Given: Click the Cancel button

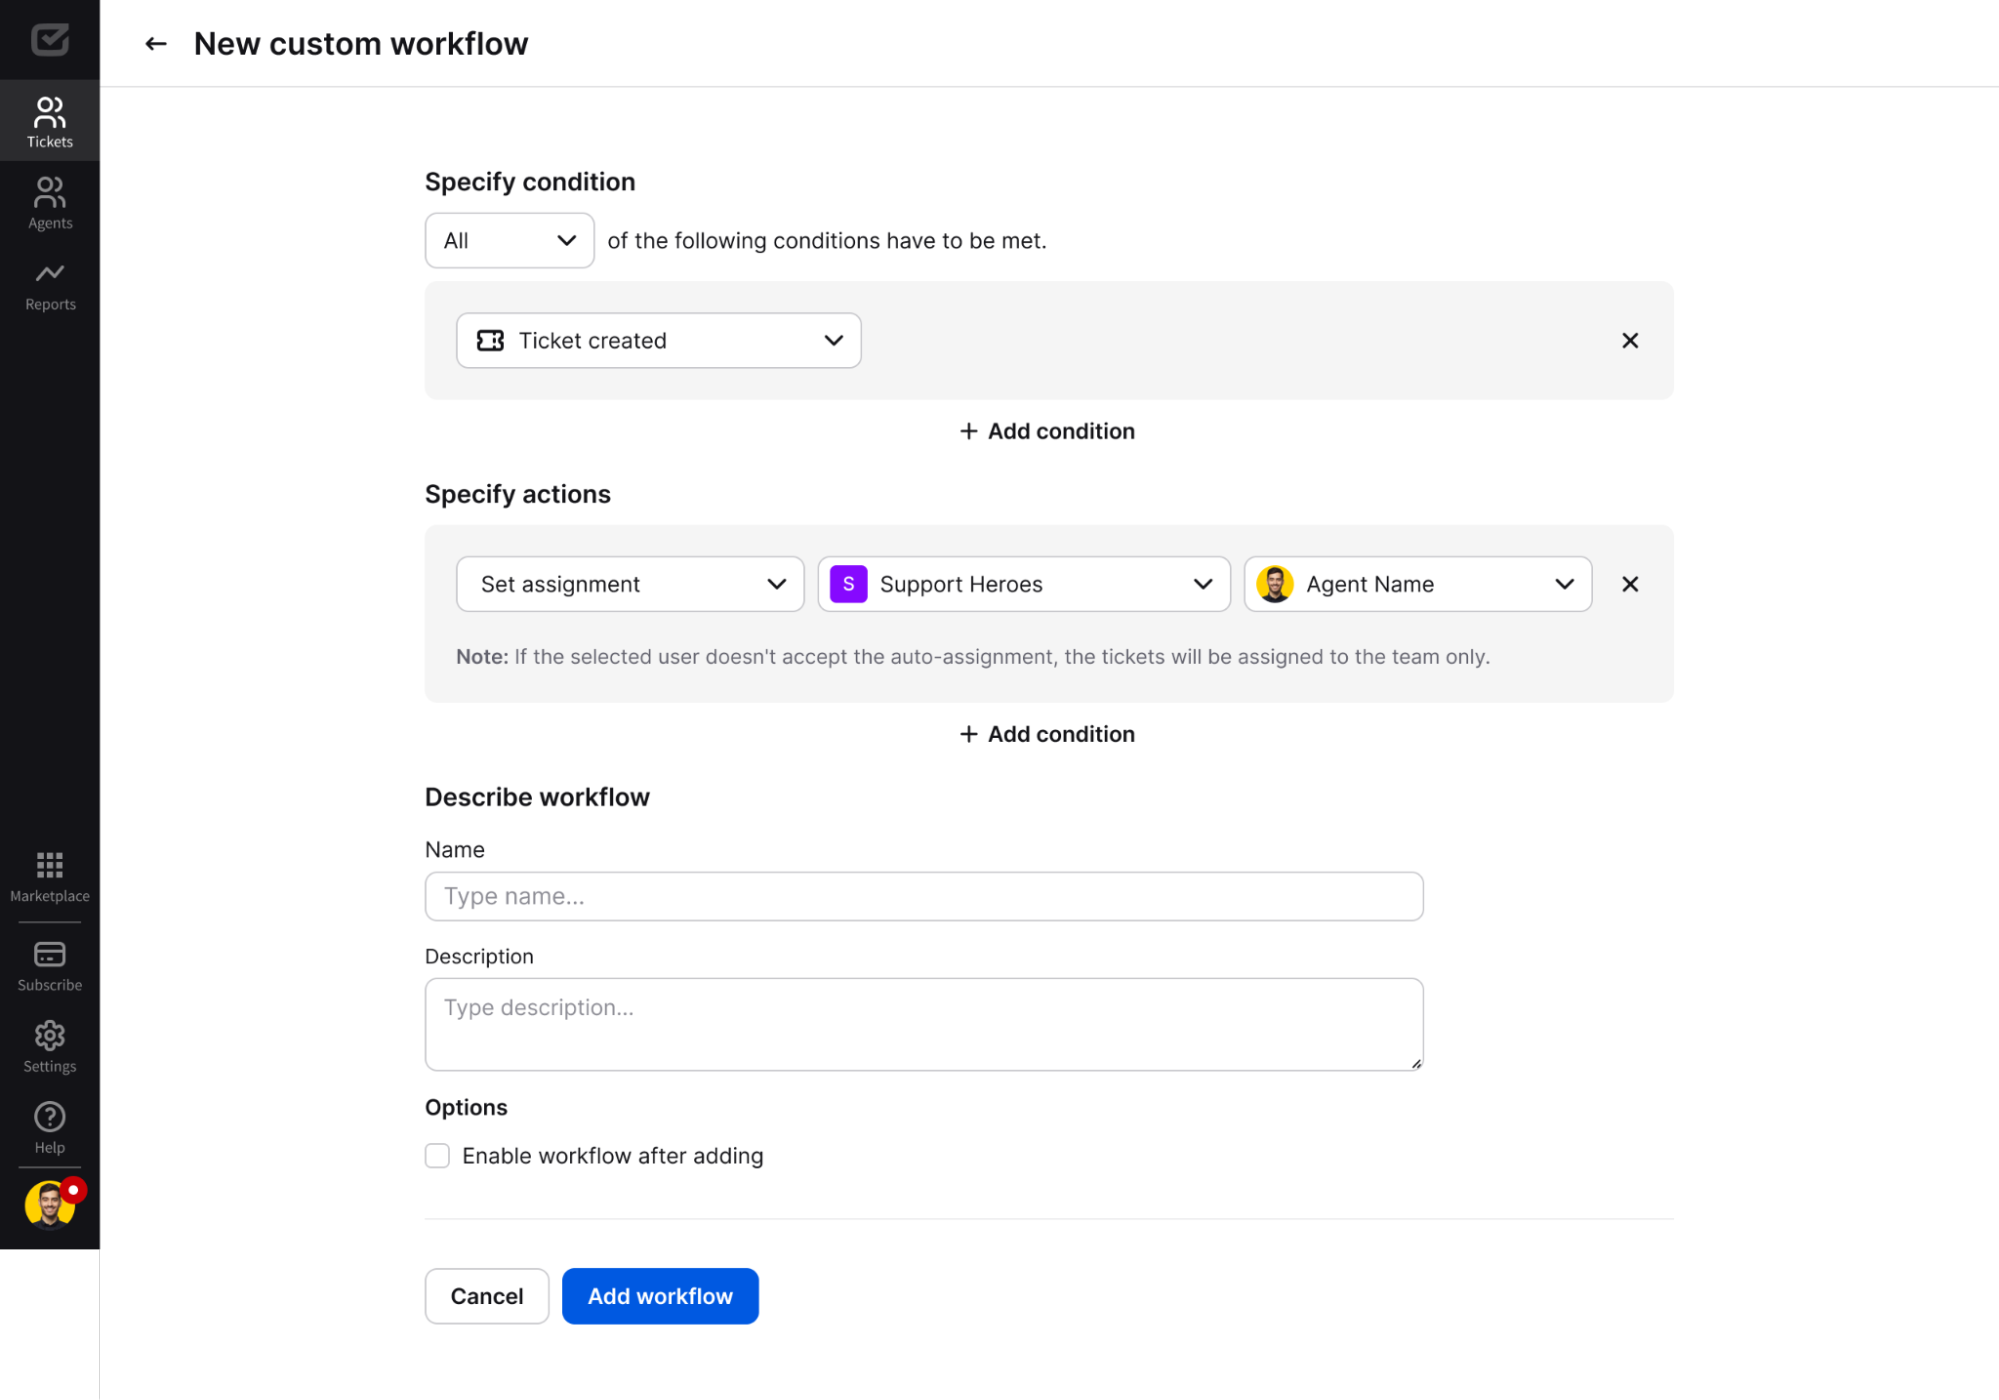Looking at the screenshot, I should pos(486,1295).
